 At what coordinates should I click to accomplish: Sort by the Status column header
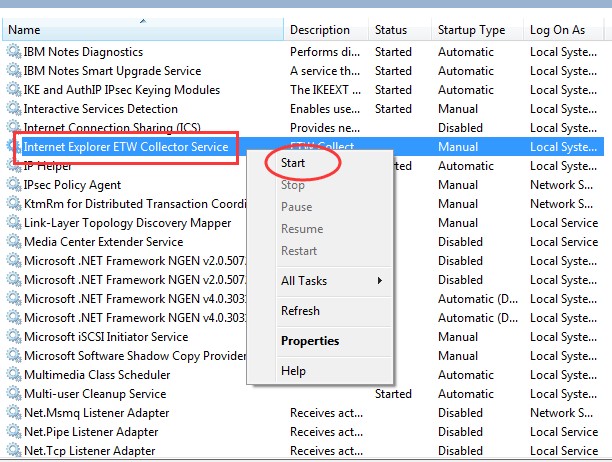click(400, 30)
